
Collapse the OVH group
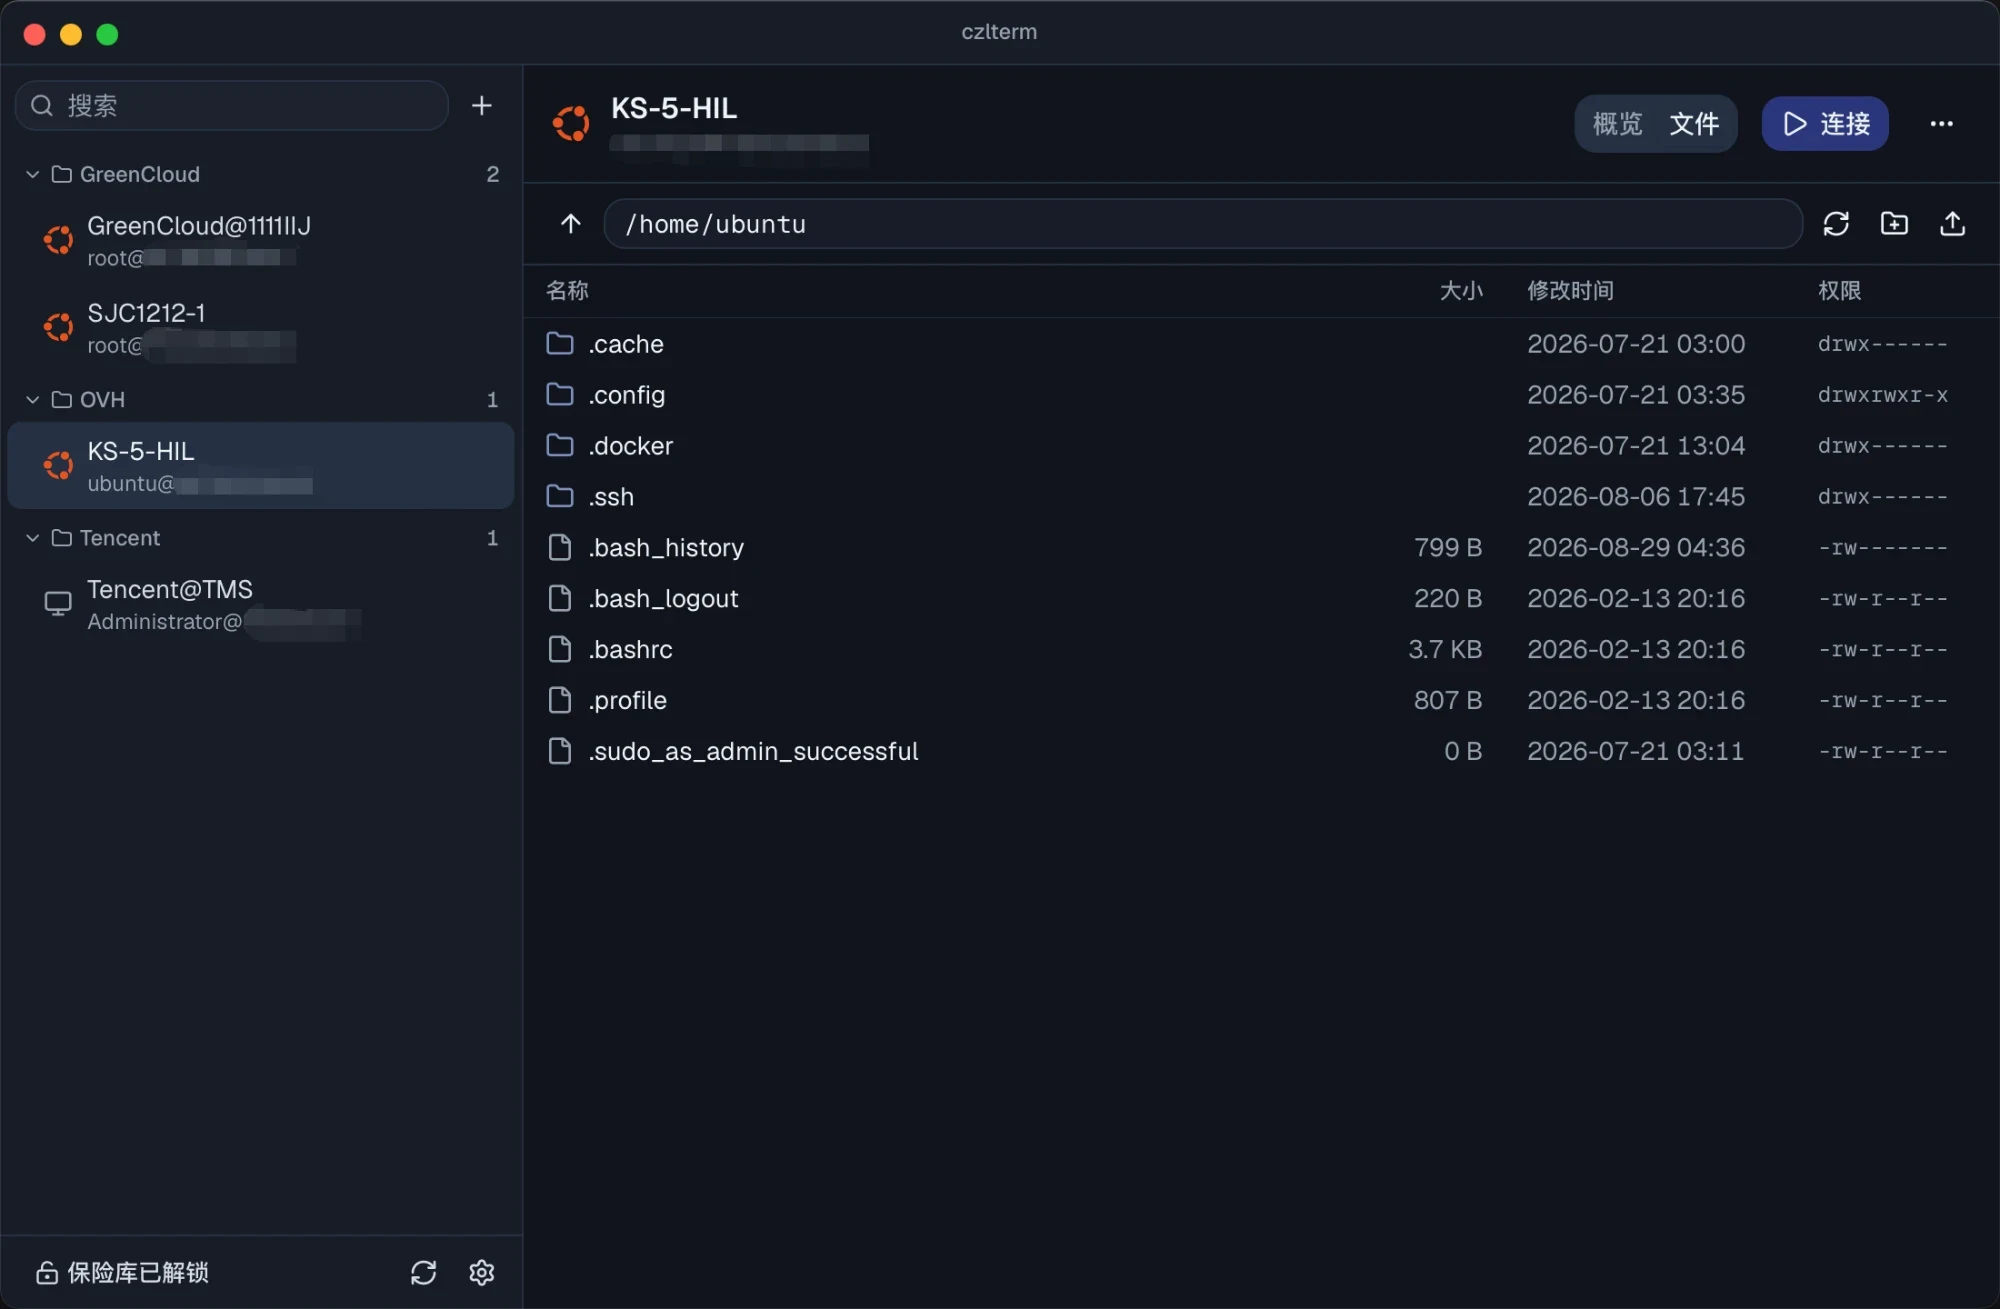pyautogui.click(x=33, y=399)
